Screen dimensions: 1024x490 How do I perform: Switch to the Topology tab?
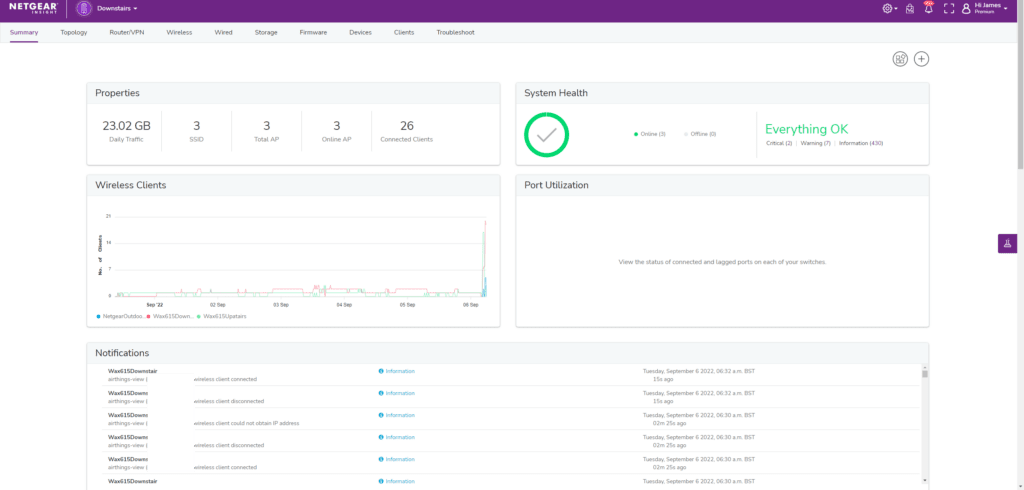click(74, 32)
